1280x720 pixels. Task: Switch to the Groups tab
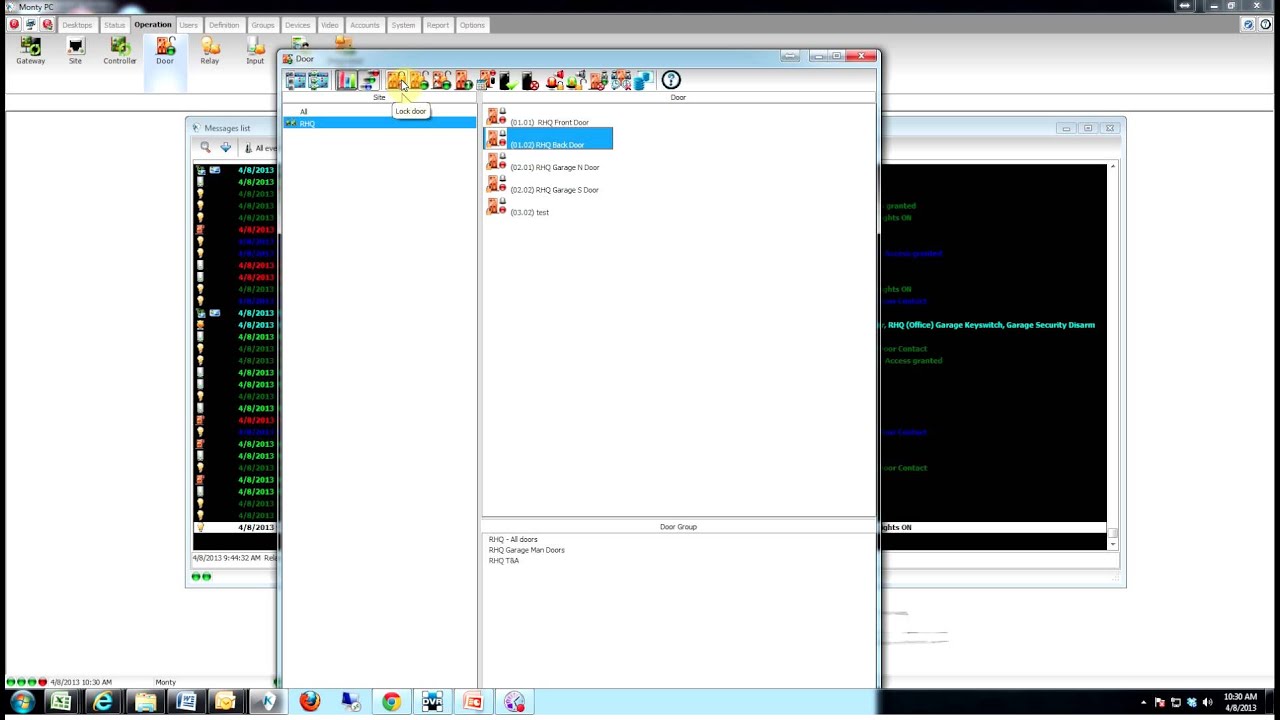(263, 25)
